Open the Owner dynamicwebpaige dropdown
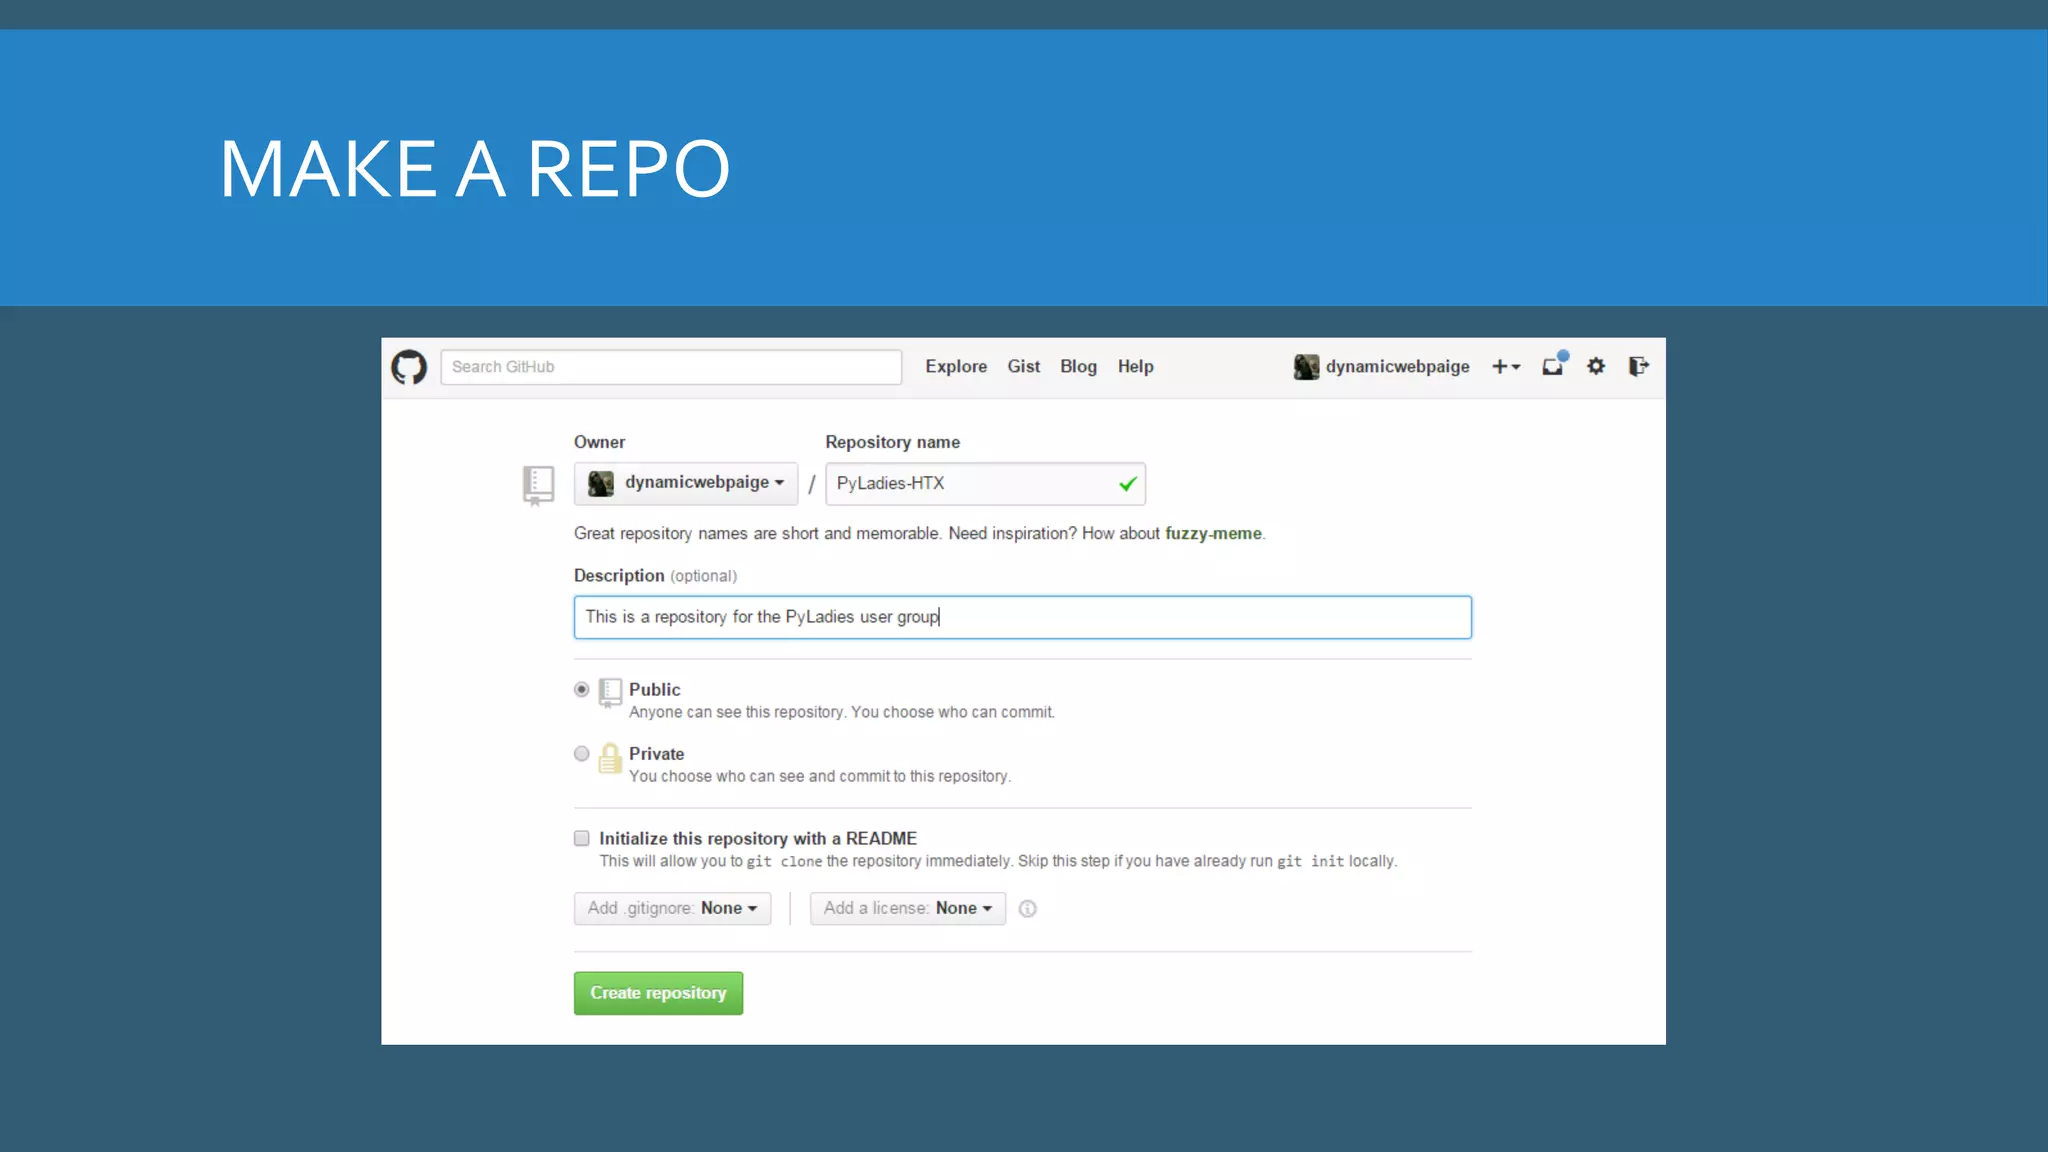 [686, 483]
